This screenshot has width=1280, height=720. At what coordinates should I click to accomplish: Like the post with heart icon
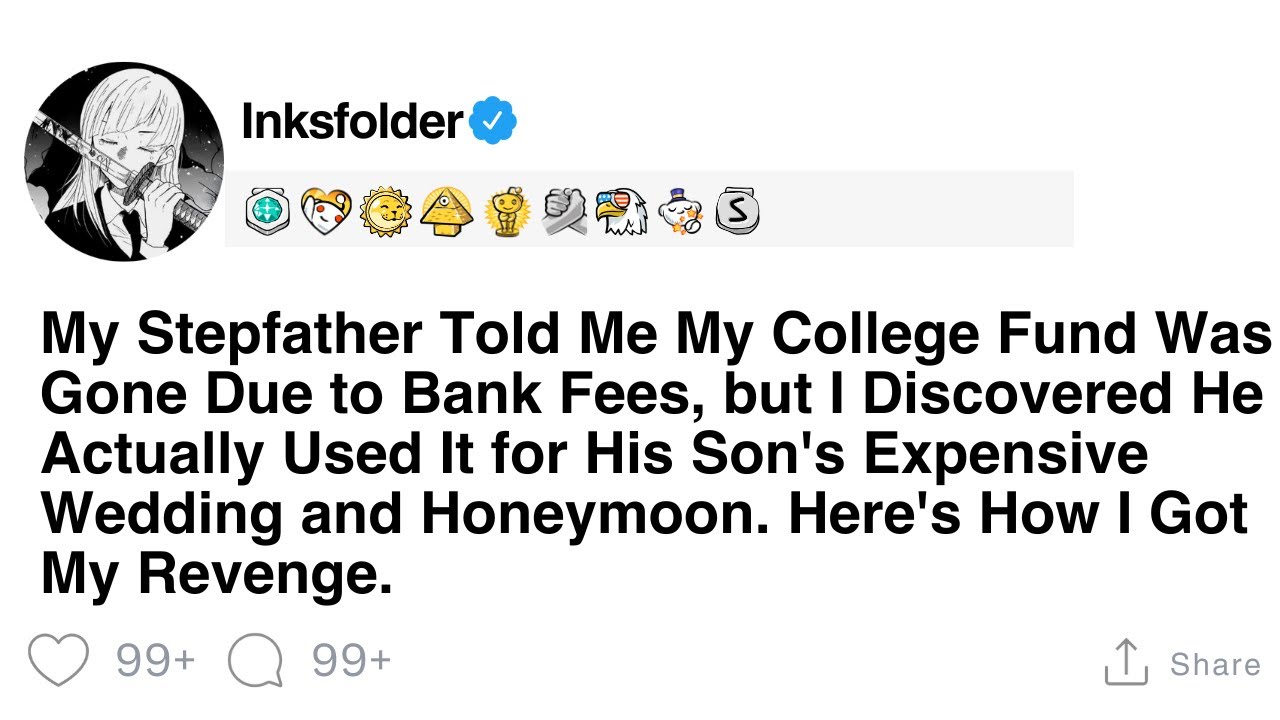(58, 660)
